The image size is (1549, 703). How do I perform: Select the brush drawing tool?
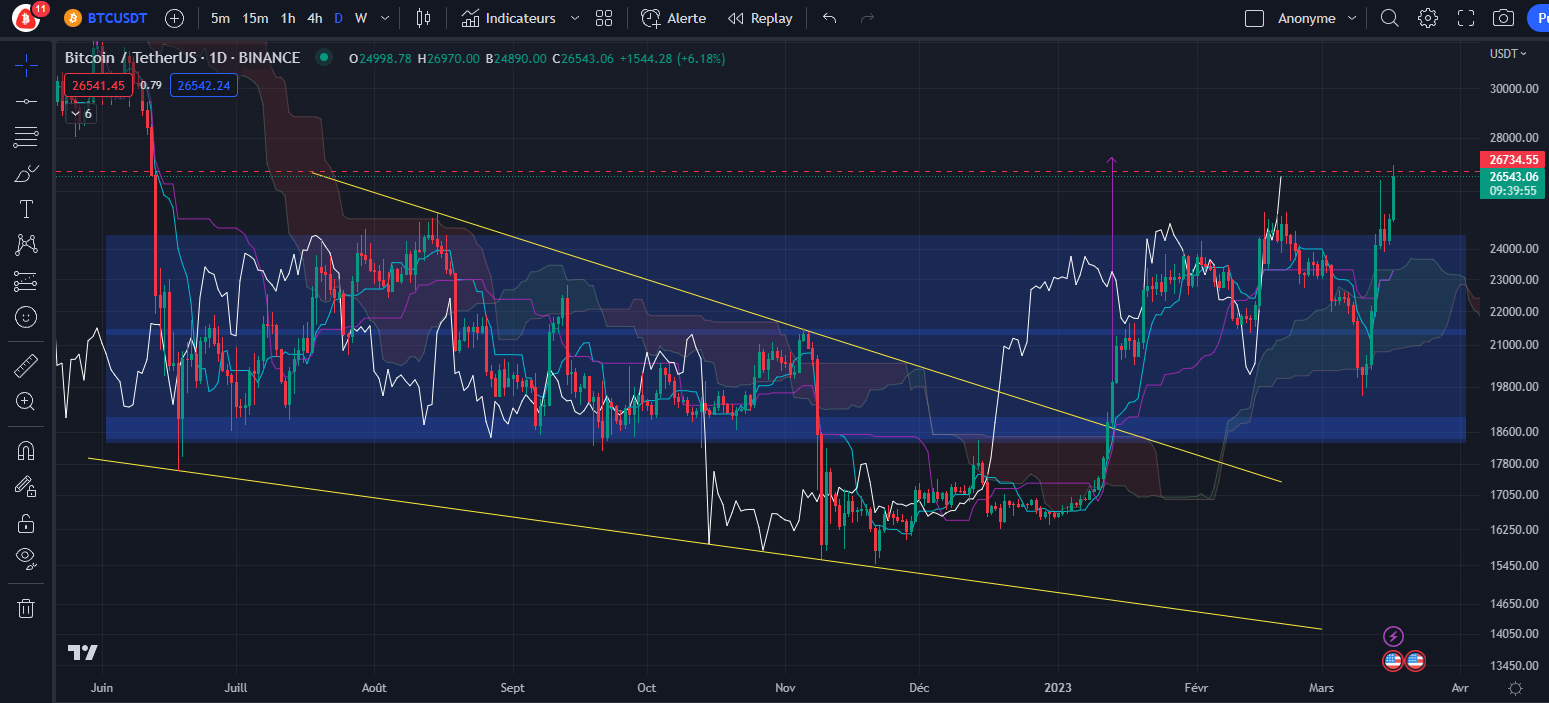tap(26, 172)
